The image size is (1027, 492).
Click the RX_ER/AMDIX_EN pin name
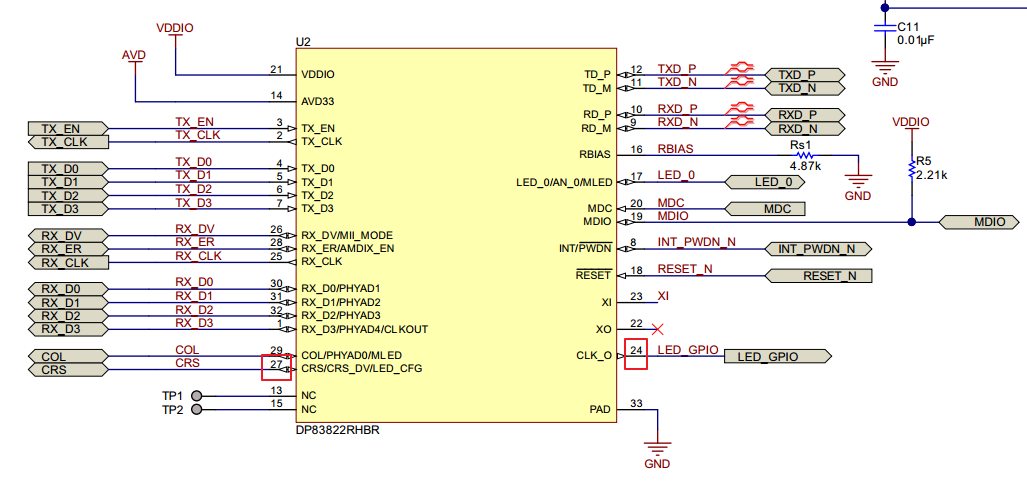click(x=346, y=249)
